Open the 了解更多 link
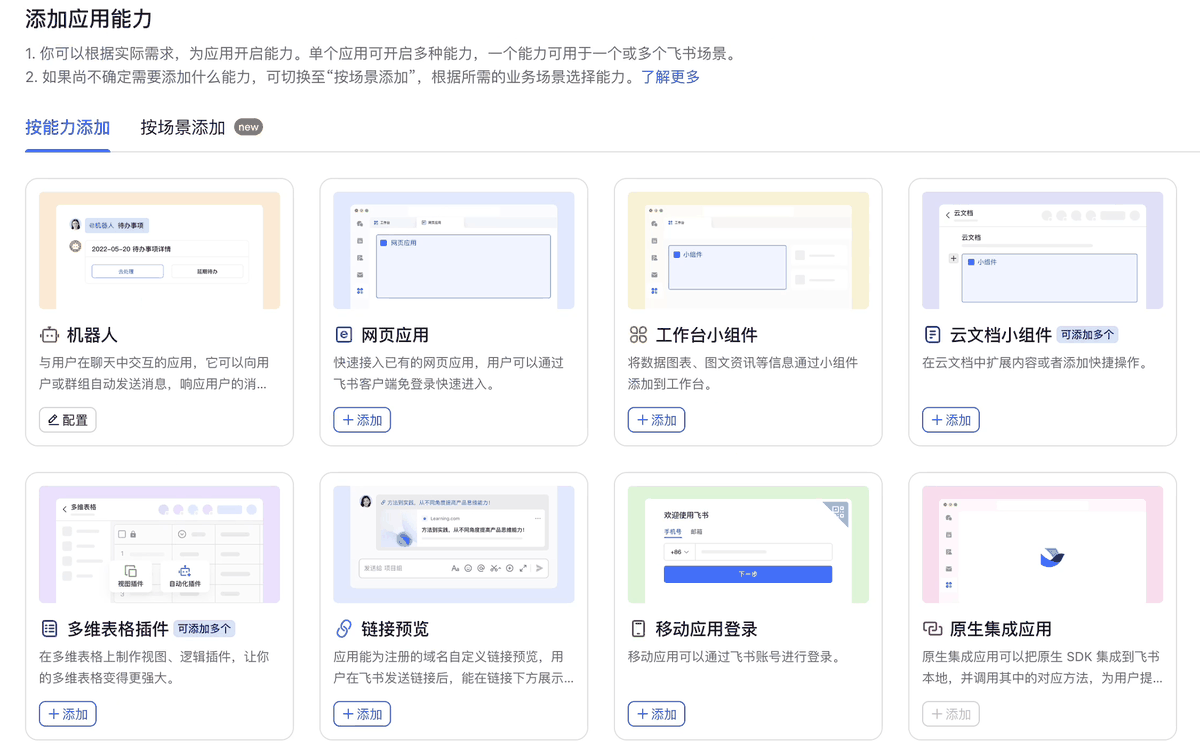The image size is (1200, 755). click(x=670, y=77)
